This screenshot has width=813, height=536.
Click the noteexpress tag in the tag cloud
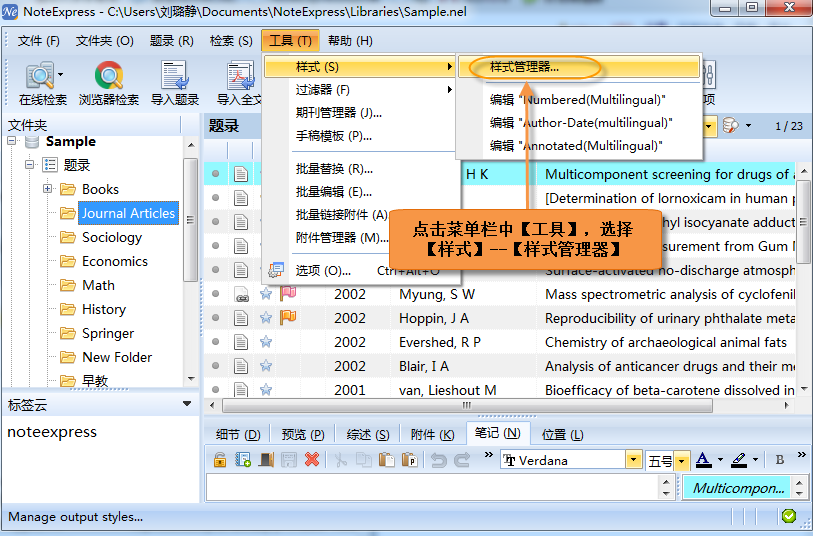tap(52, 432)
